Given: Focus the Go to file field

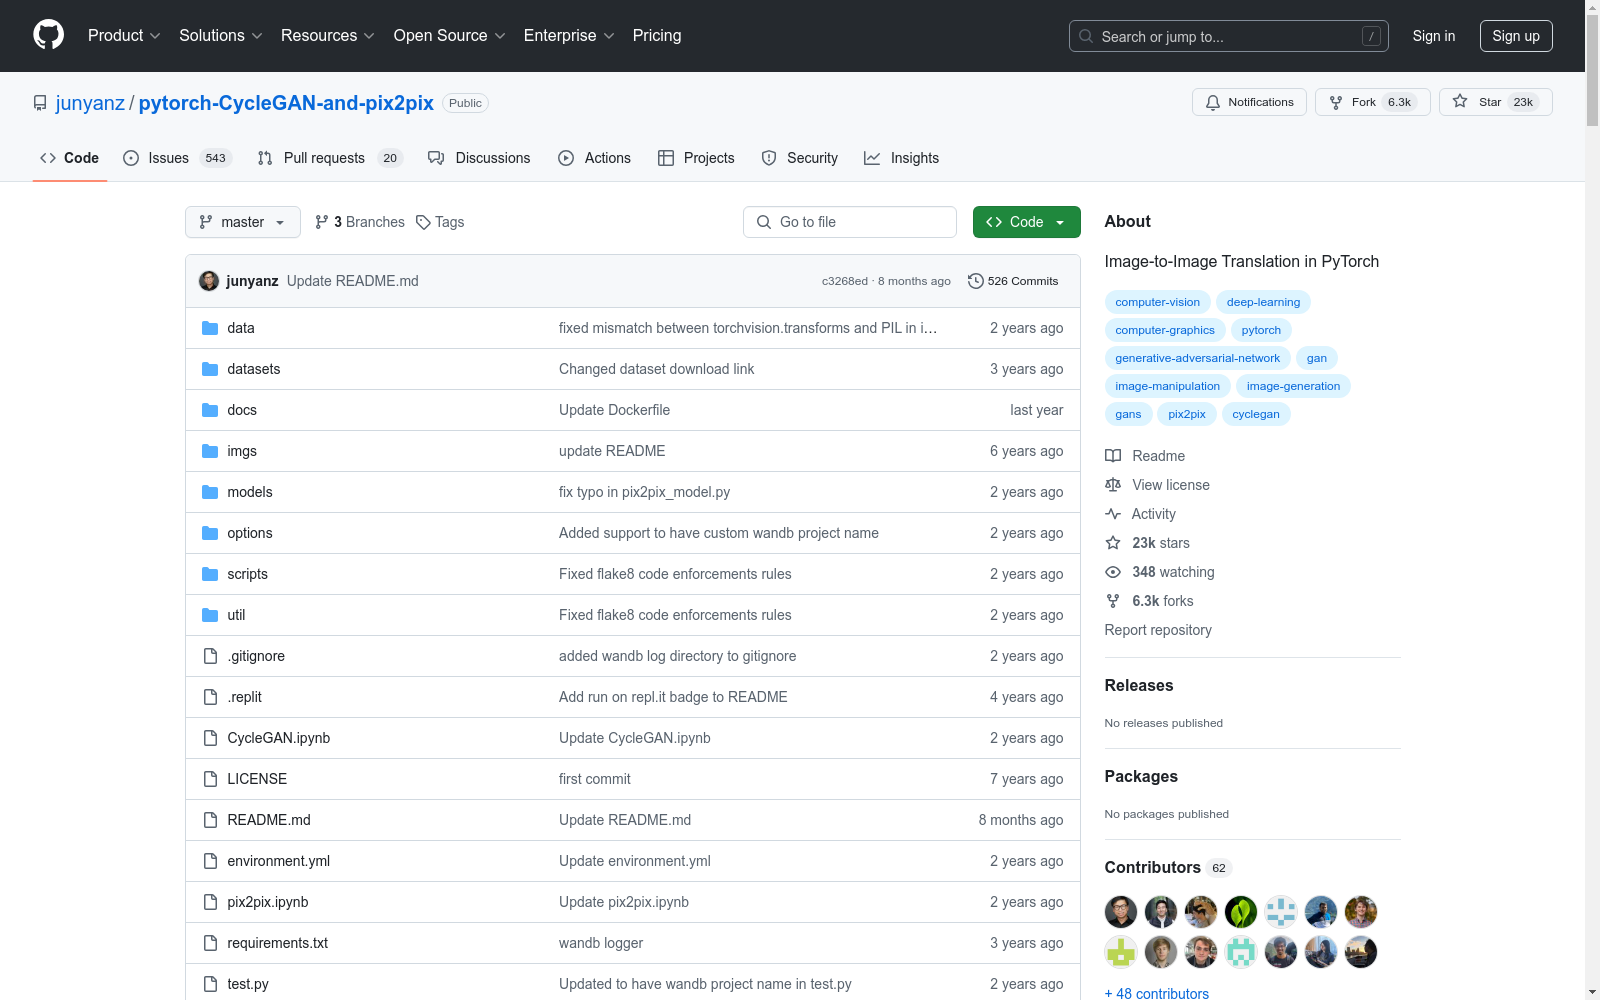Looking at the screenshot, I should tap(850, 222).
